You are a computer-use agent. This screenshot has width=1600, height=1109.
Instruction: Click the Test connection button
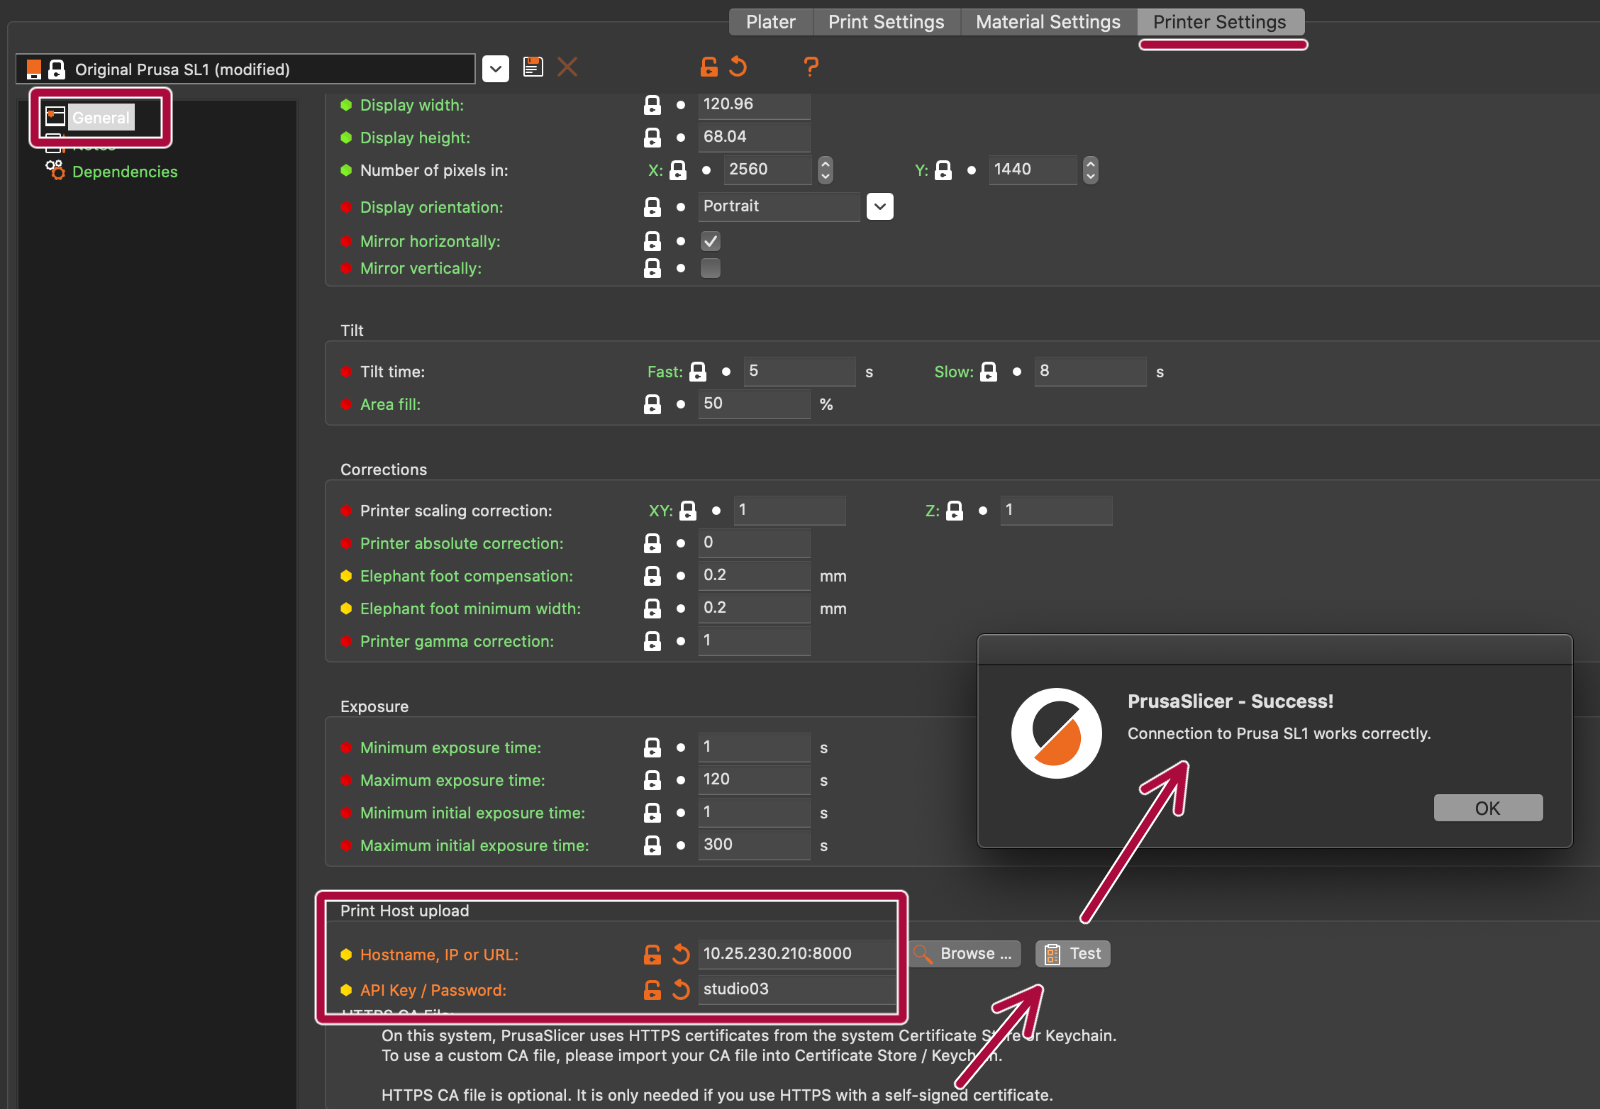click(x=1073, y=954)
